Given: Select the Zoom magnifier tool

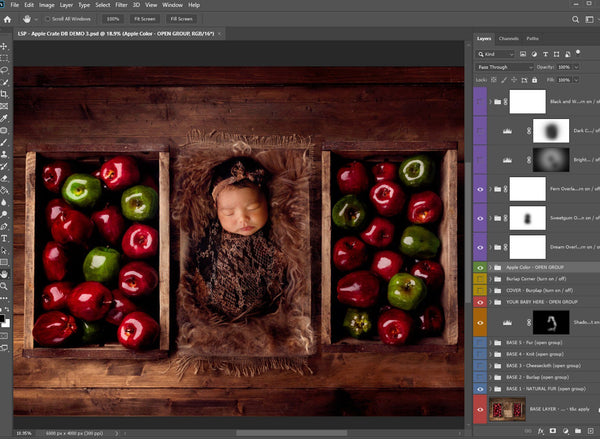Looking at the screenshot, I should [5, 285].
